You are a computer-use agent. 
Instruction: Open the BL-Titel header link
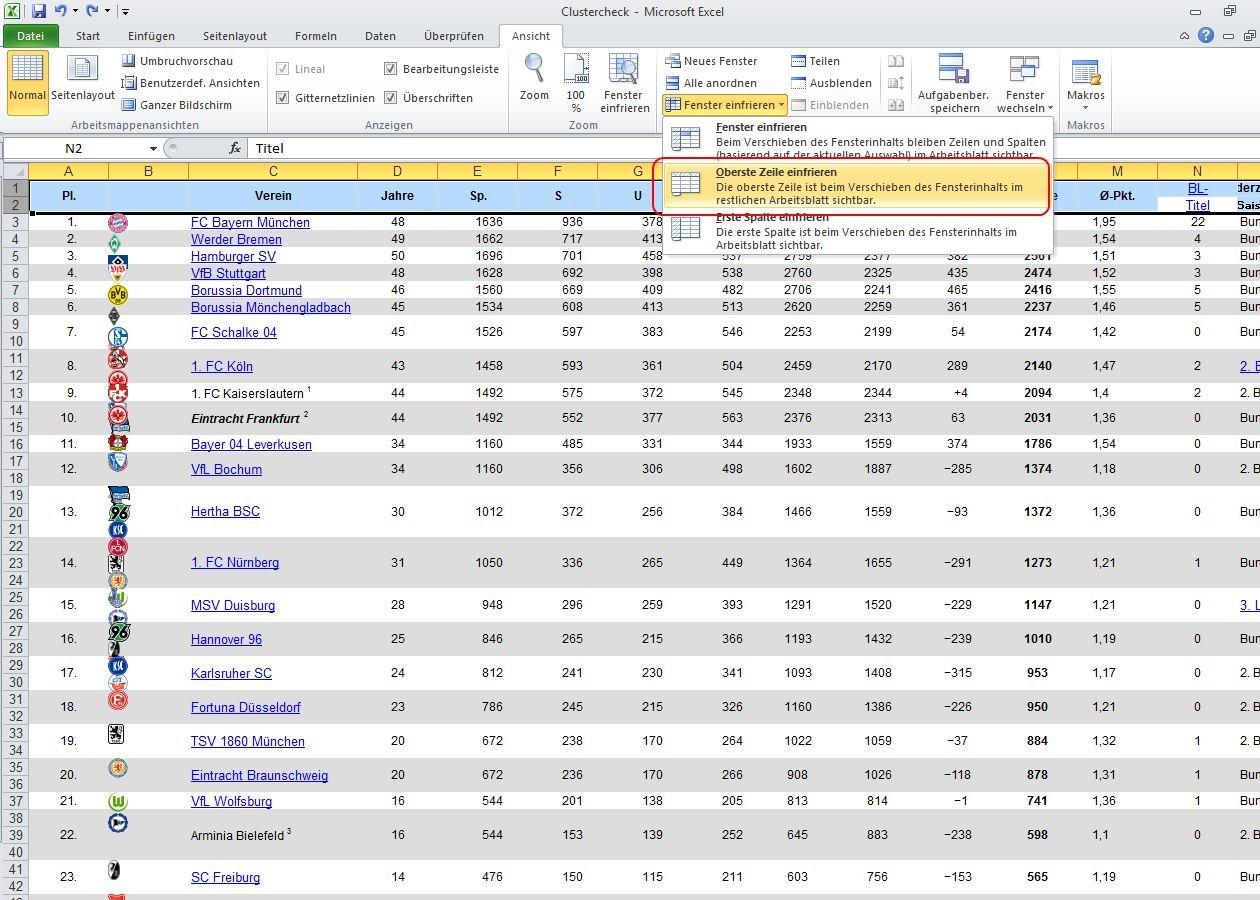[1197, 196]
